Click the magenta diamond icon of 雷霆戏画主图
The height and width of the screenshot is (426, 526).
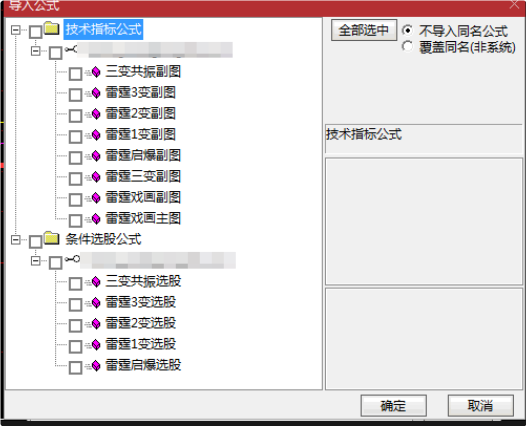[x=96, y=219]
